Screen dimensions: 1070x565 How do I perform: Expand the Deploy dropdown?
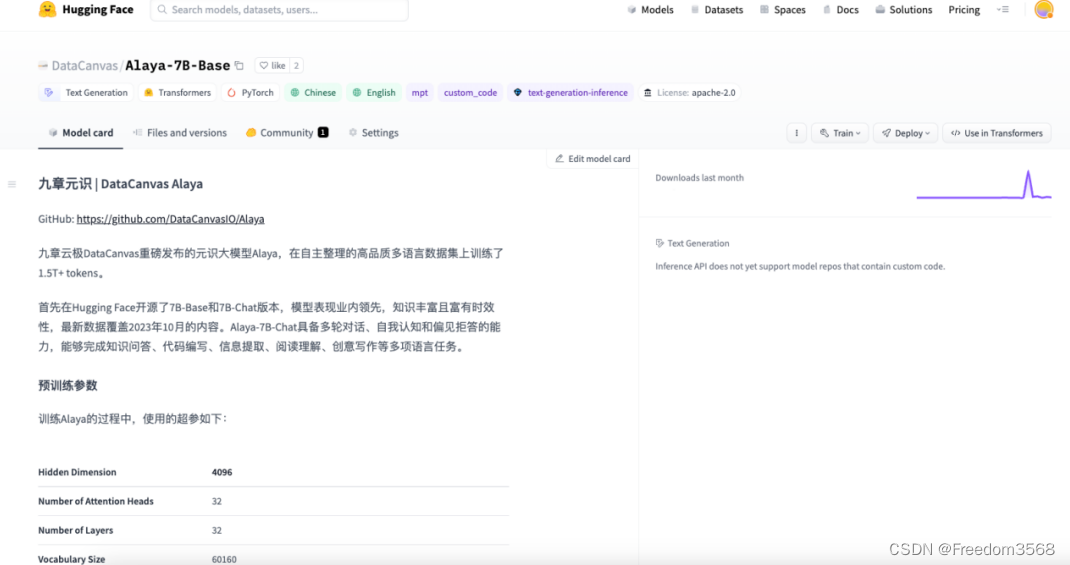(906, 133)
